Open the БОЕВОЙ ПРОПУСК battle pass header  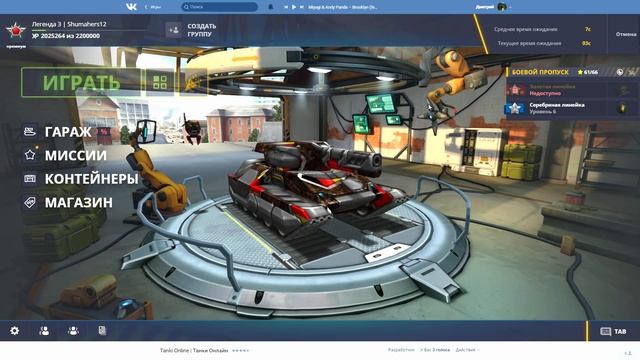(540, 72)
